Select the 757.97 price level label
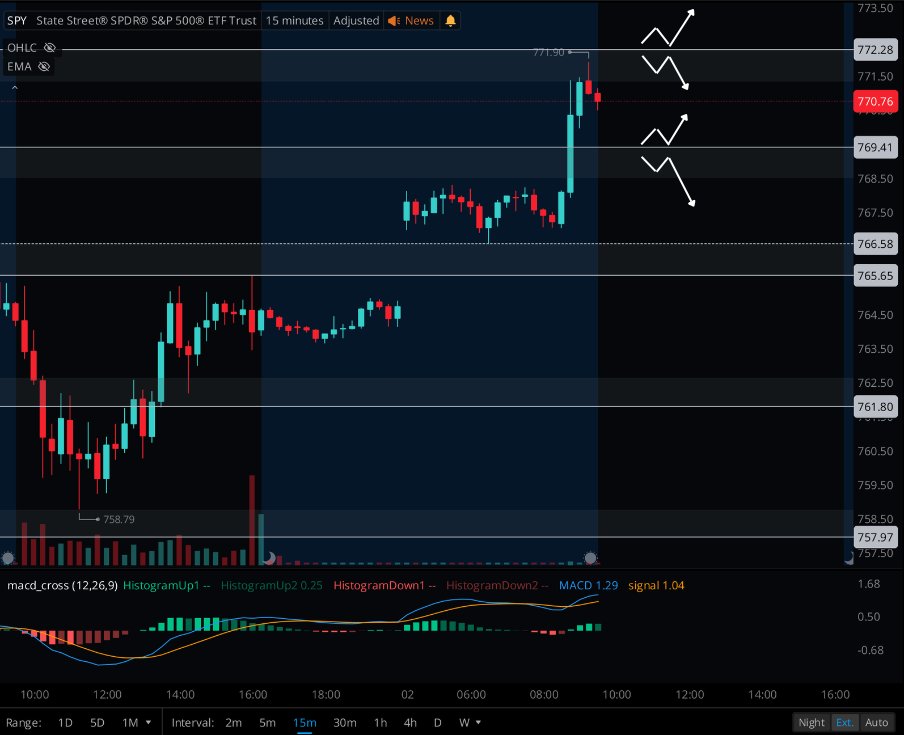Image resolution: width=904 pixels, height=735 pixels. (x=875, y=537)
